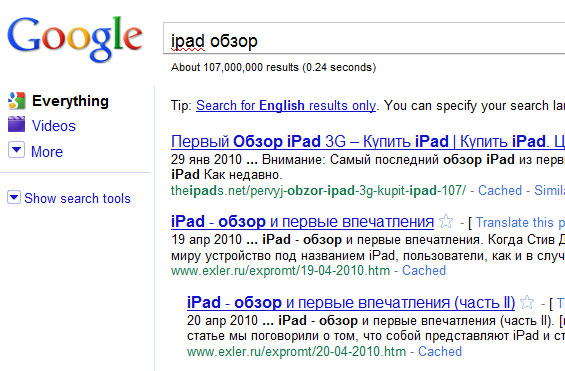
Task: Click the Google logo
Action: point(75,39)
